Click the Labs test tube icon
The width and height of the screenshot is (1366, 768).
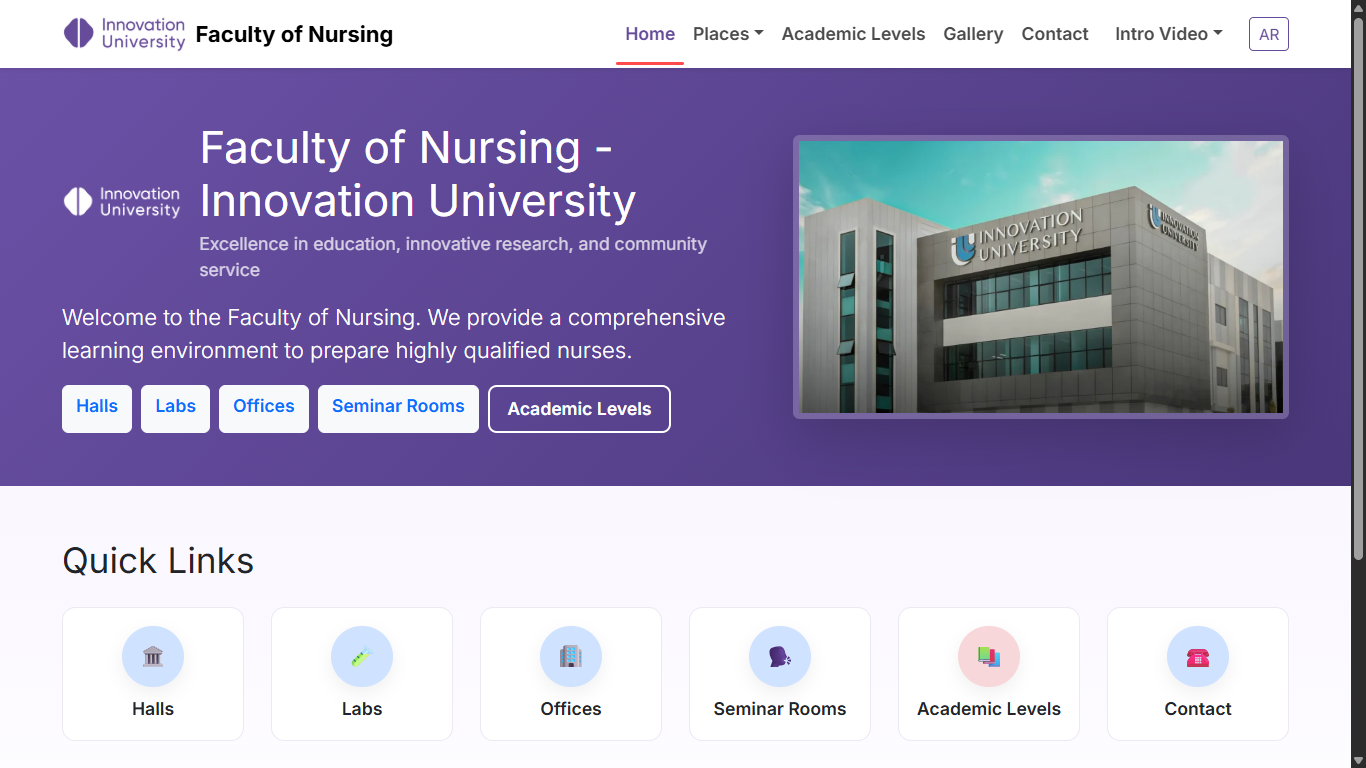click(x=362, y=657)
